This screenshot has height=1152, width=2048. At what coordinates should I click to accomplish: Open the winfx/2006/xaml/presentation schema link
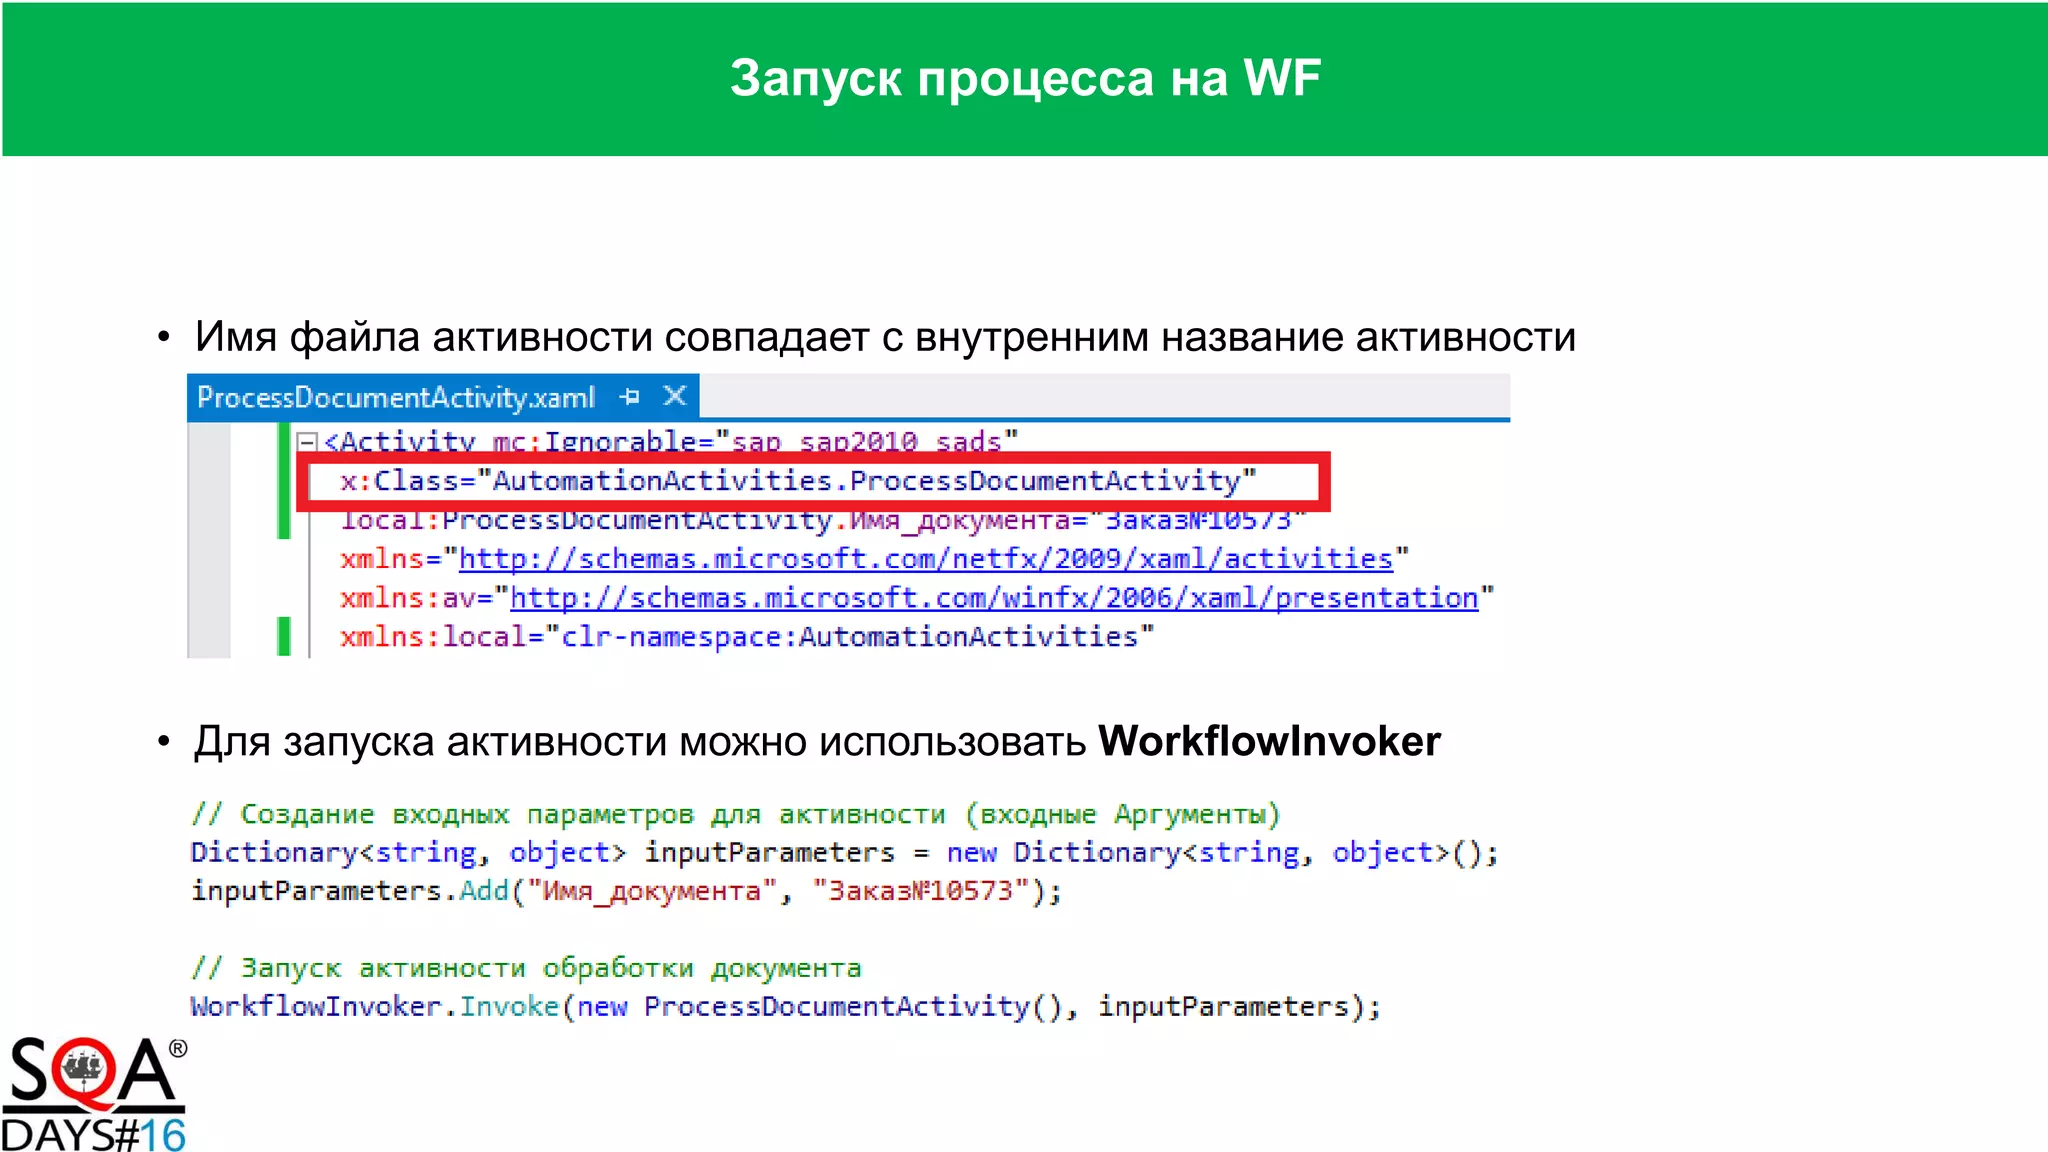993,598
